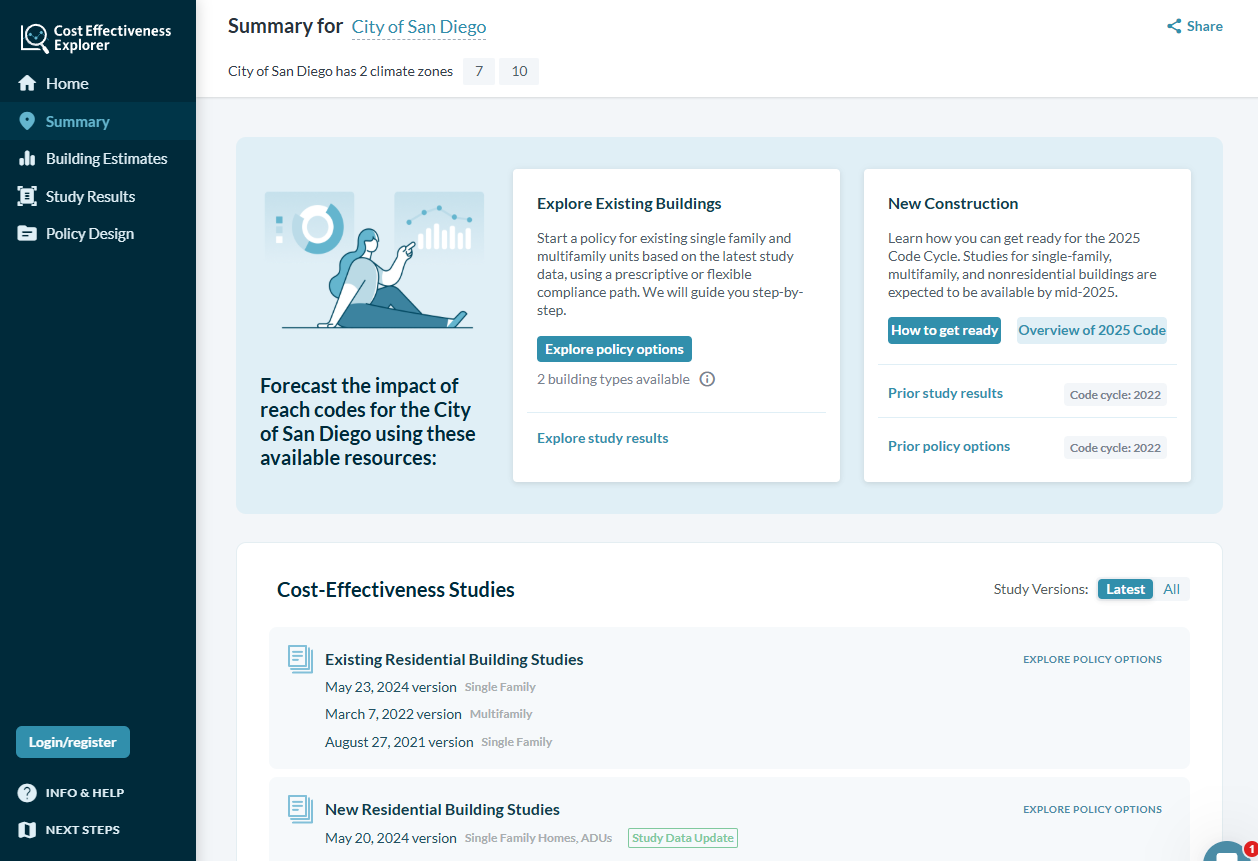Click the info icon beside building types available

pyautogui.click(x=707, y=379)
